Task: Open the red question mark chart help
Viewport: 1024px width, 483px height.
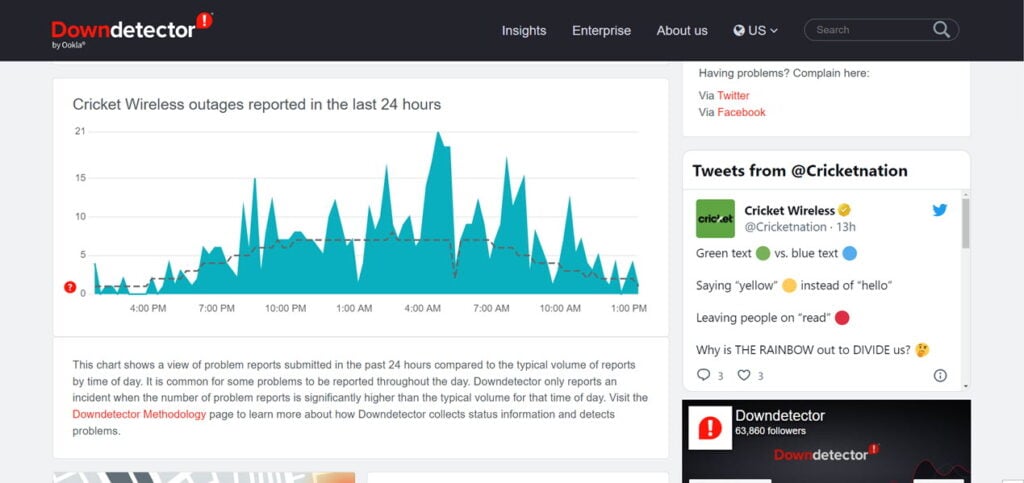Action: [x=70, y=287]
